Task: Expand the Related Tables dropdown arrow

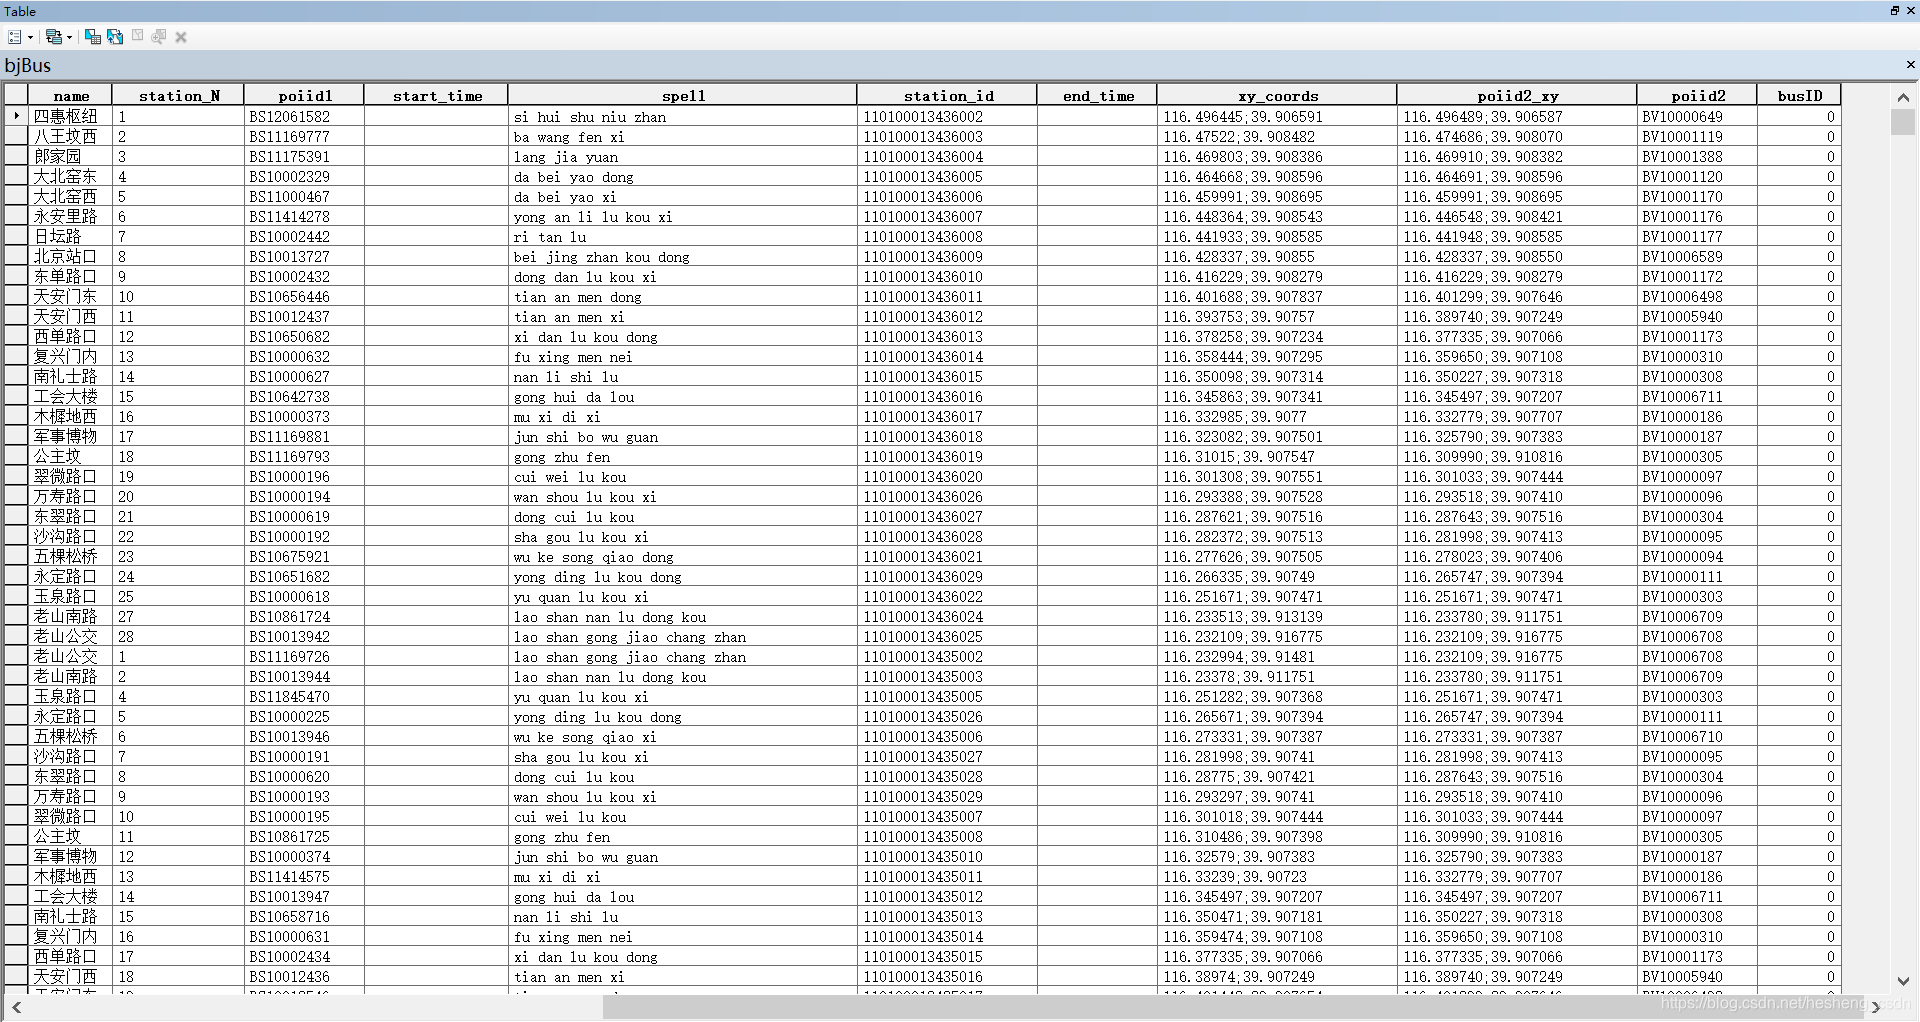Action: 69,38
